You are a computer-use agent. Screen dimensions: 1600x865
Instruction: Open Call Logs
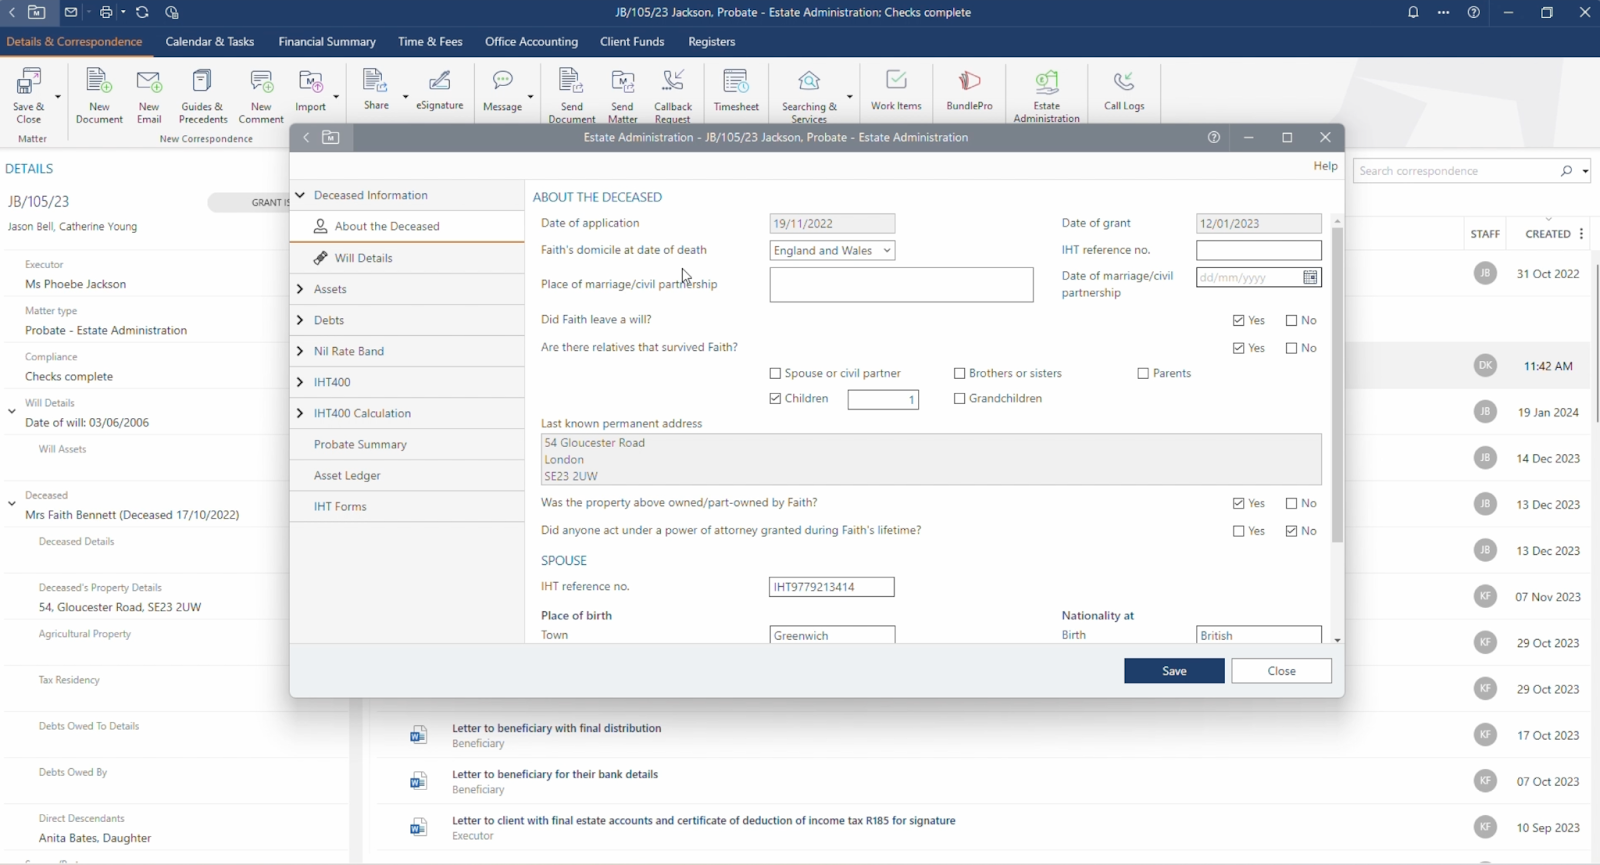1124,89
